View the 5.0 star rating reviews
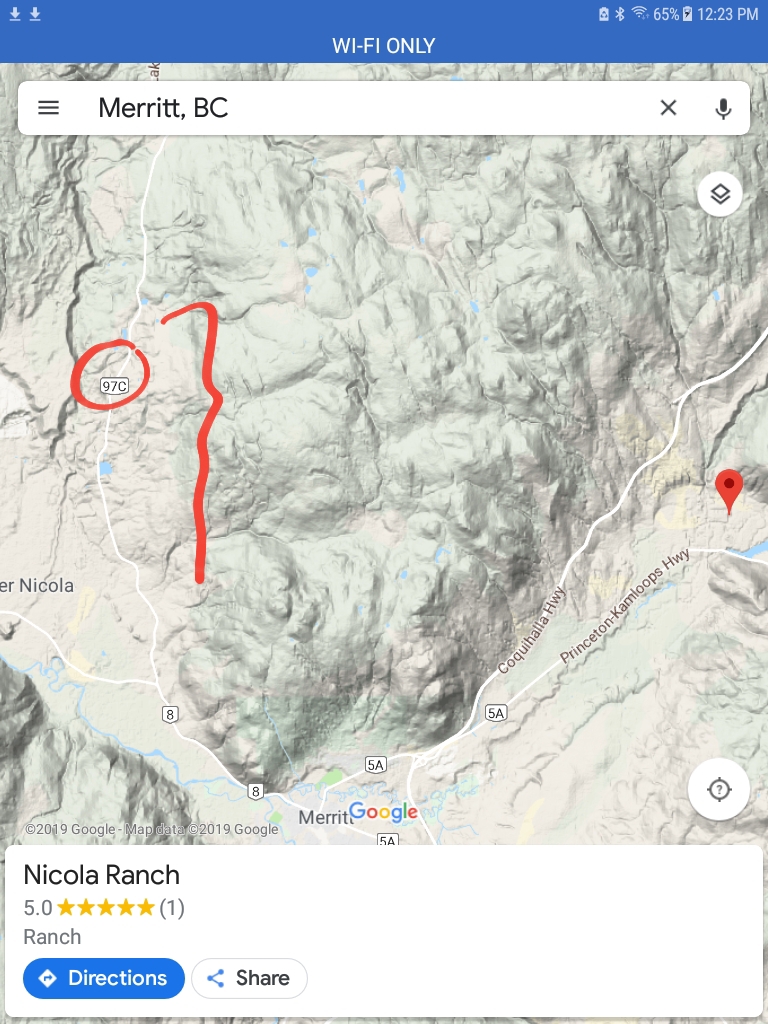 point(104,908)
